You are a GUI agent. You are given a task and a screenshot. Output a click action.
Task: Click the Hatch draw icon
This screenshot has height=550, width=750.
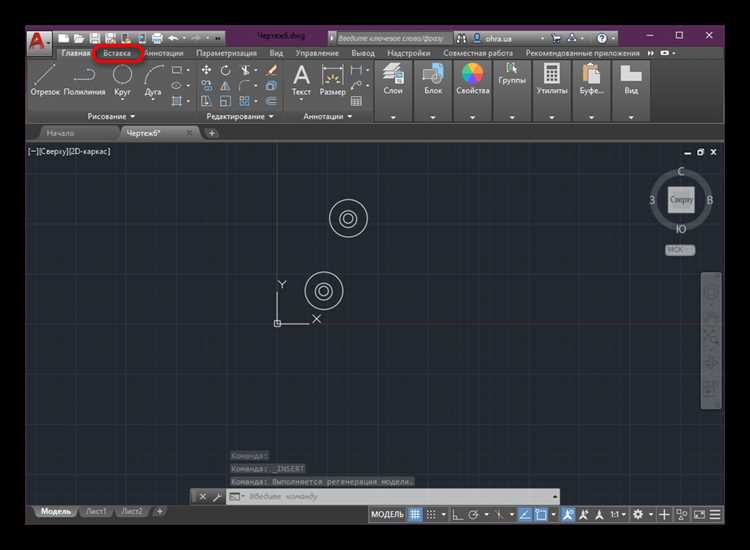pos(176,101)
